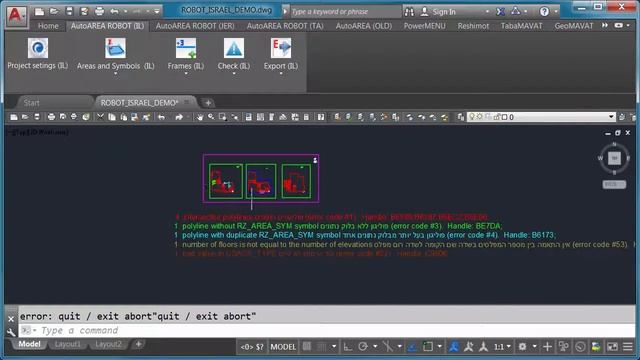Close the ROBOT_ISRAEL_DEMO drawing tab
This screenshot has height=360, width=640.
[x=187, y=102]
